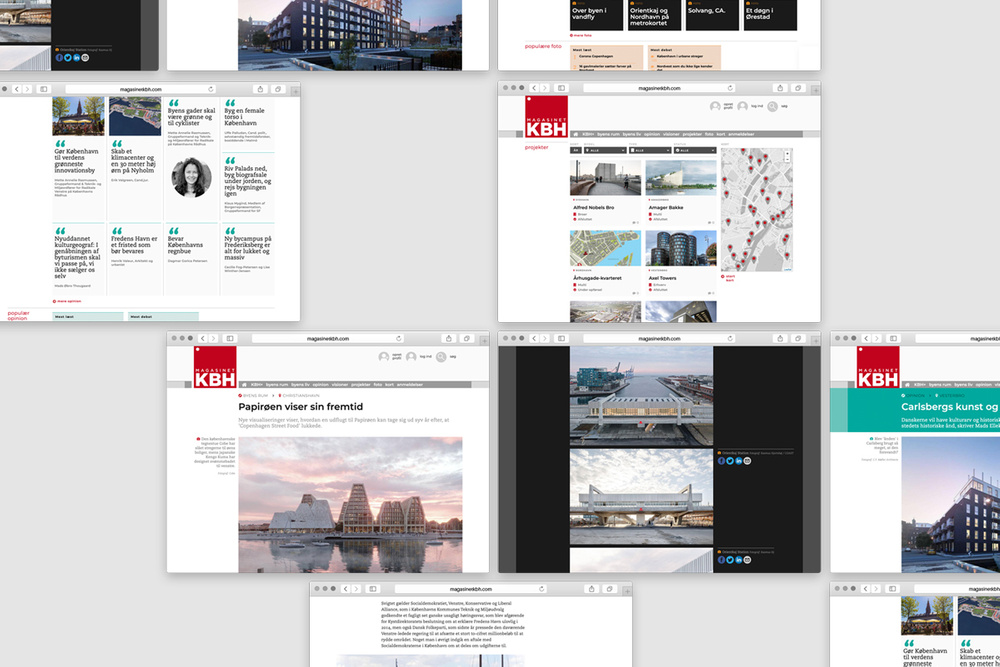The height and width of the screenshot is (667, 1000).
Task: Click the search icon in the Papirøen article window
Action: click(441, 357)
